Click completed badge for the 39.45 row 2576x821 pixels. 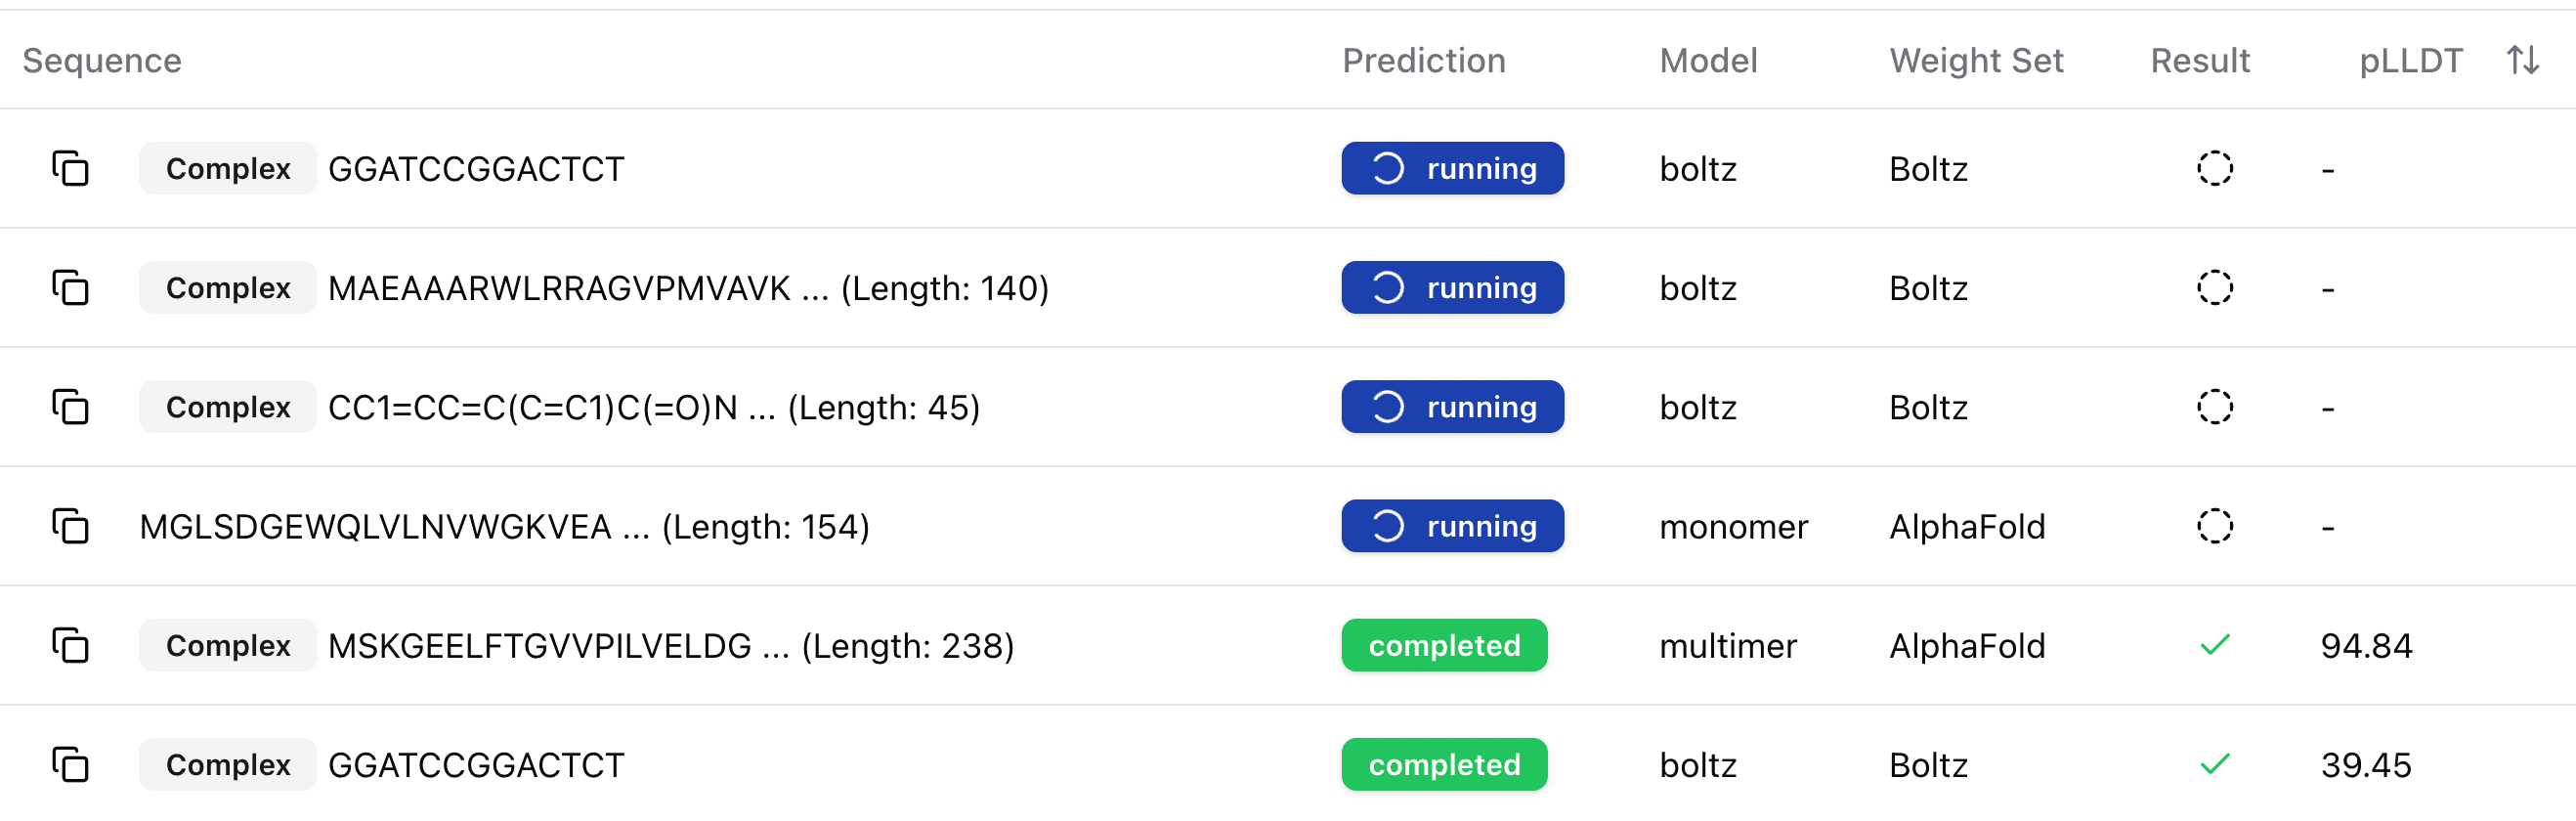pyautogui.click(x=1444, y=765)
